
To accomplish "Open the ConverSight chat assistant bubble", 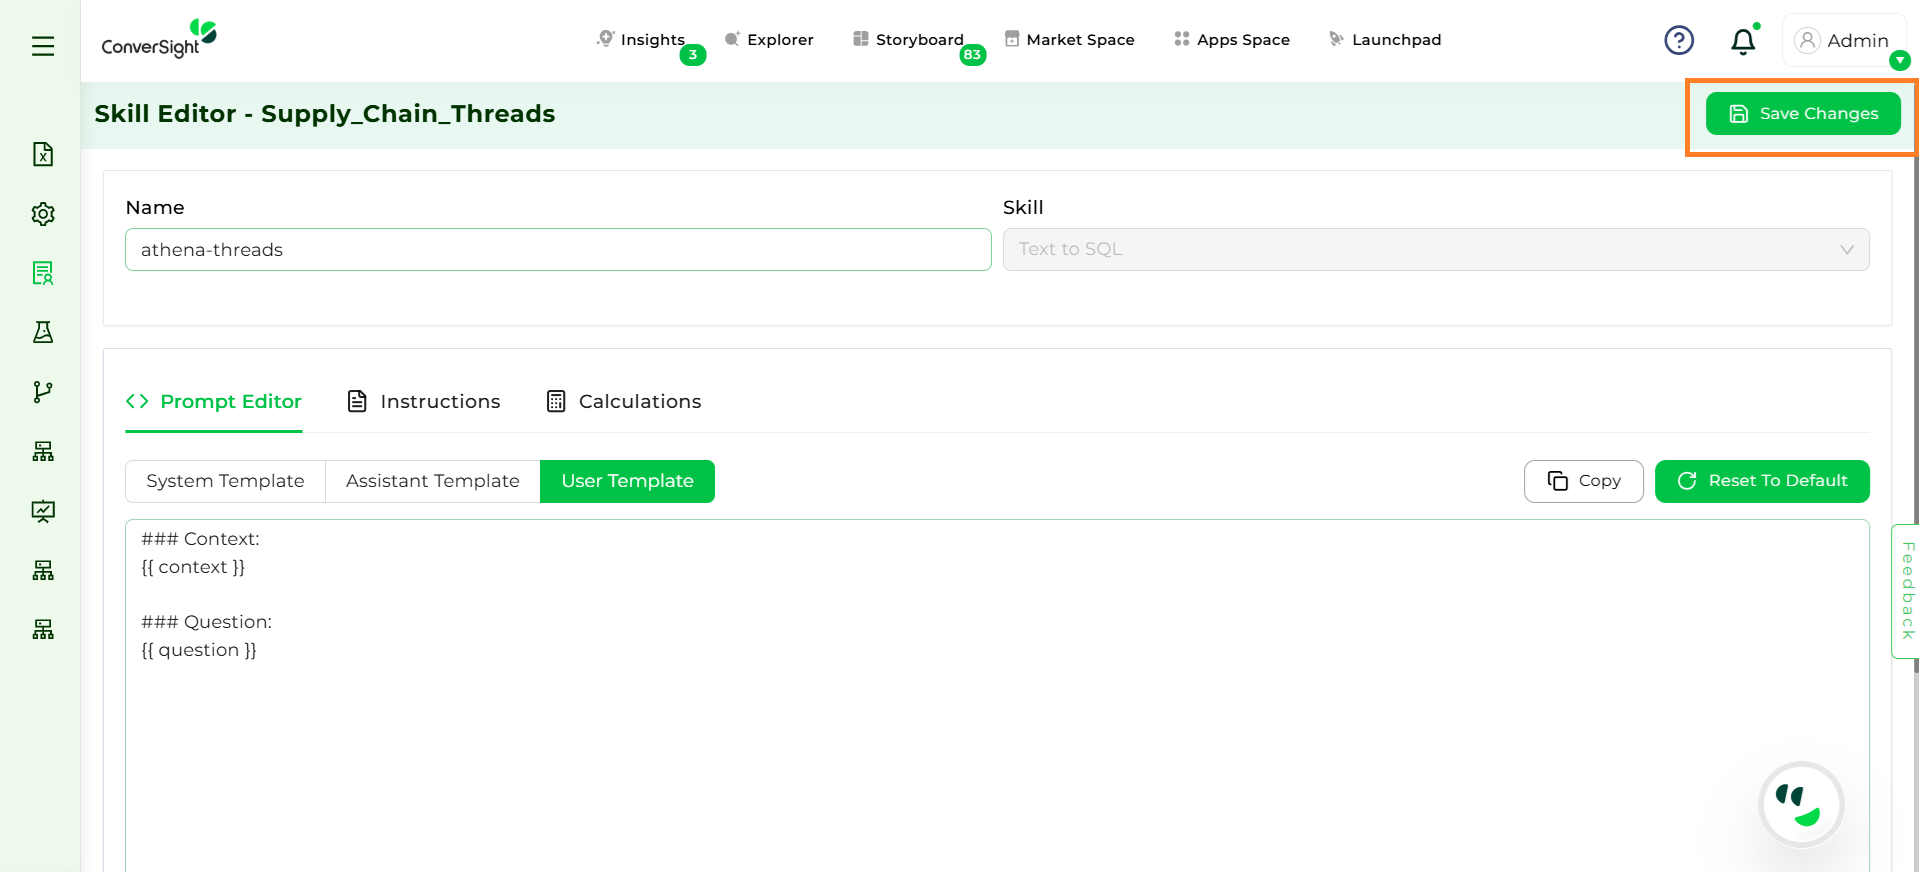I will point(1800,805).
